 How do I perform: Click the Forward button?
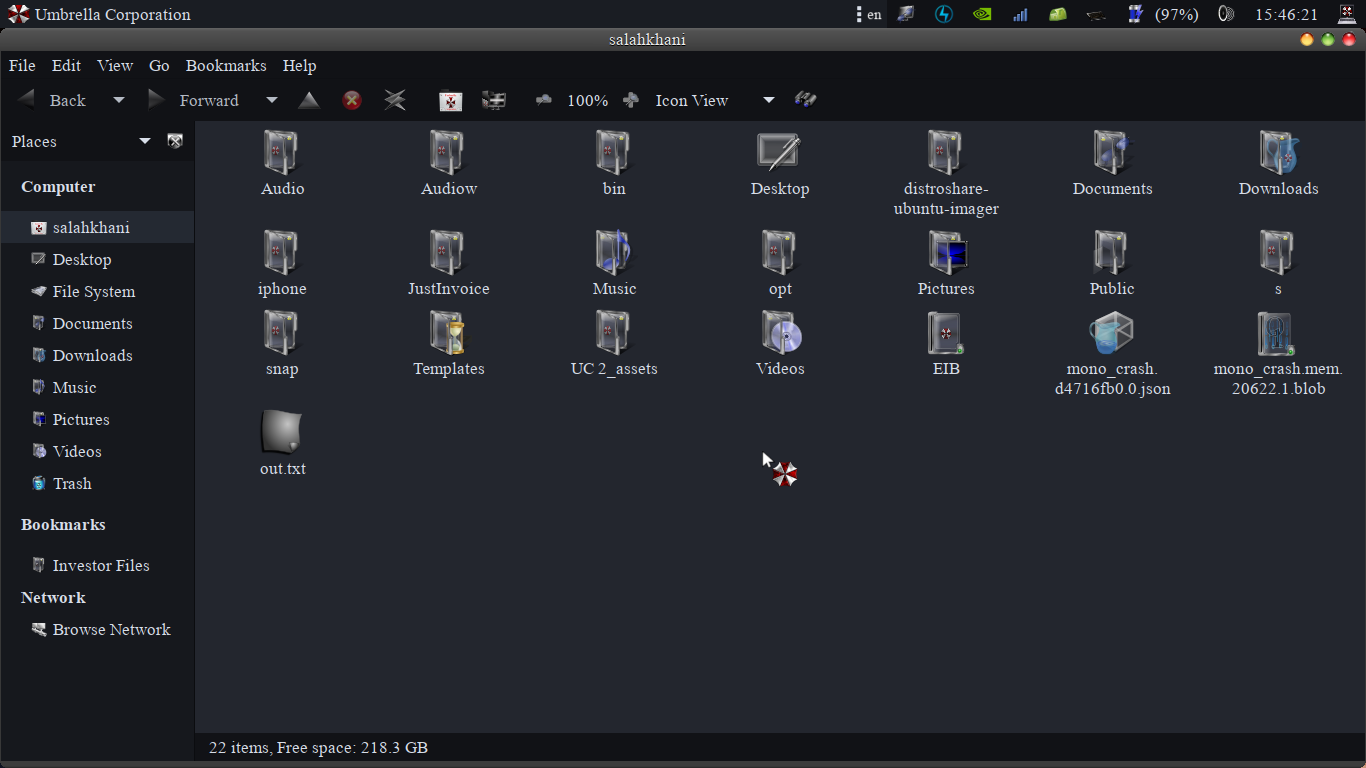194,100
